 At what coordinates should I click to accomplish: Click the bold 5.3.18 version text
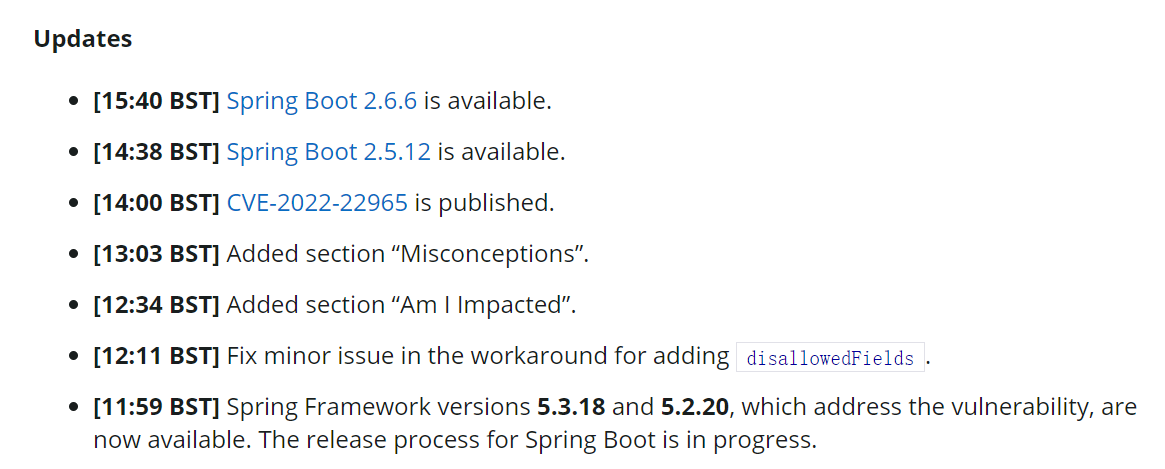[x=571, y=407]
